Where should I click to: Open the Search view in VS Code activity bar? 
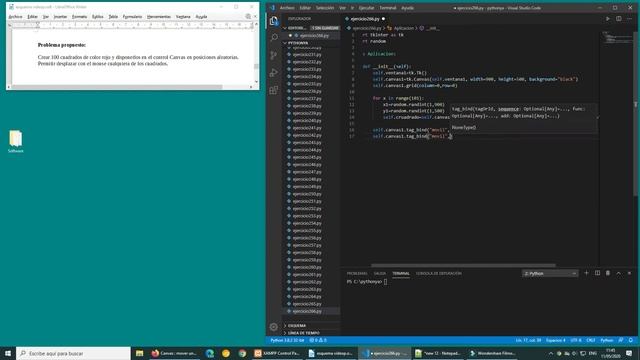[x=274, y=38]
